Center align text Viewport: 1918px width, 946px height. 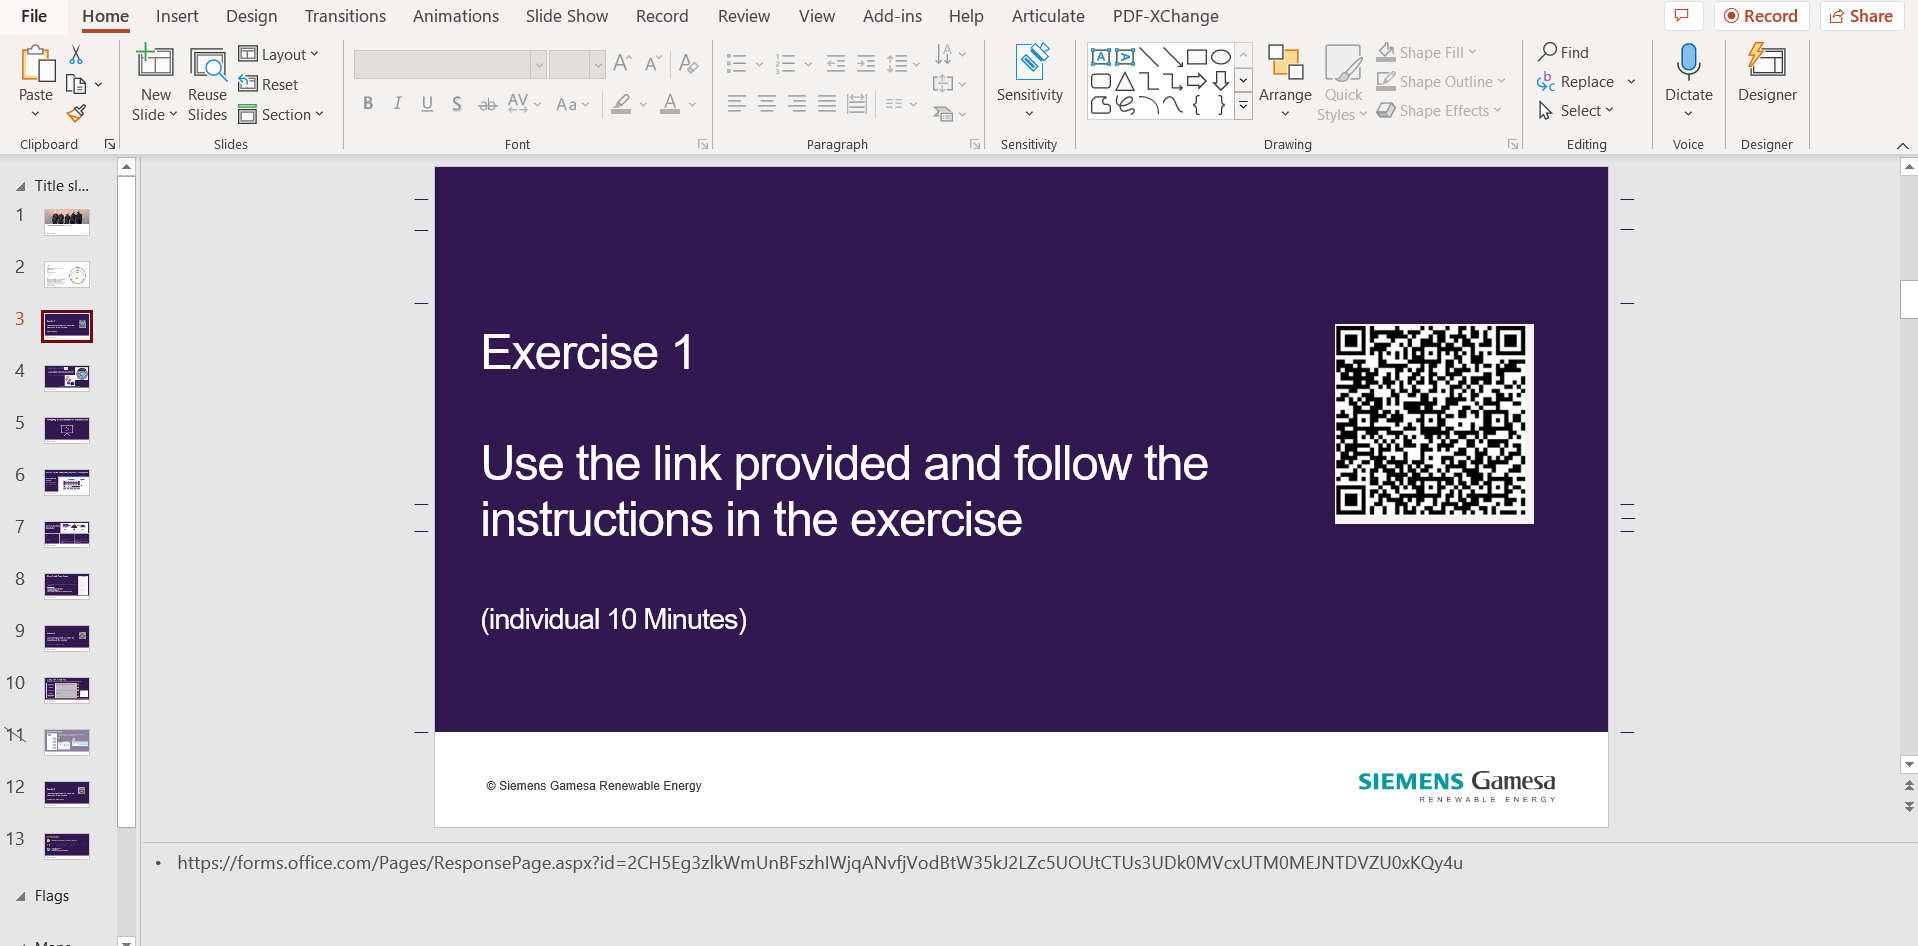point(767,104)
